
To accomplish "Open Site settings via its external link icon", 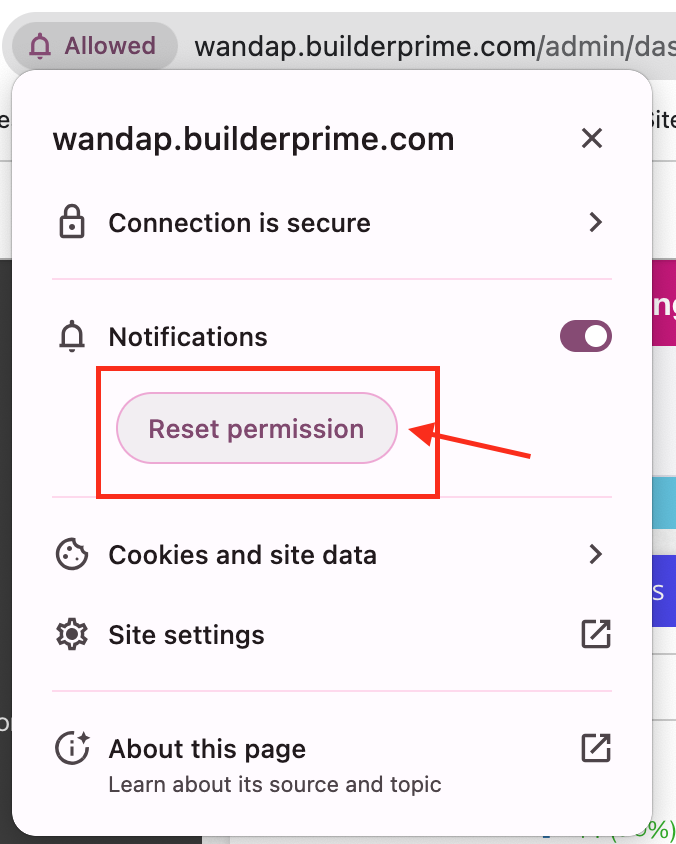I will 596,634.
